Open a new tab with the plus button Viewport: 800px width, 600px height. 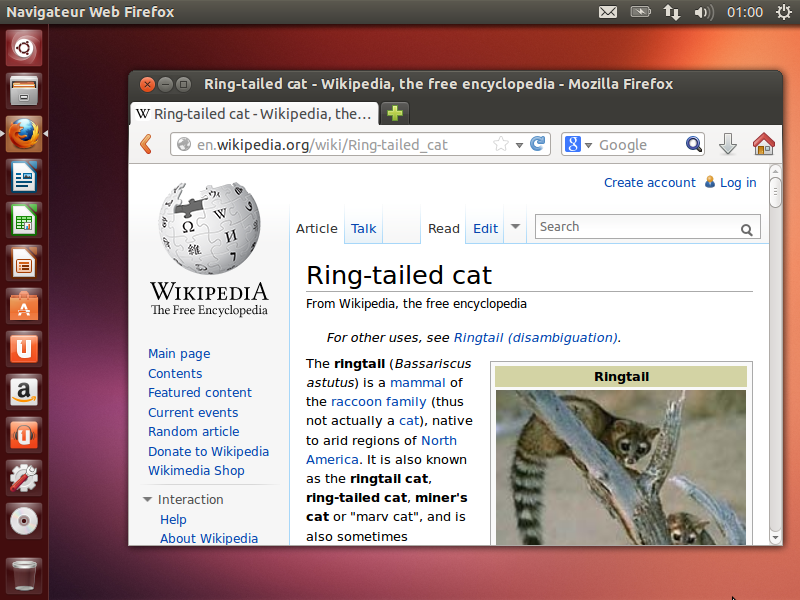pos(395,113)
